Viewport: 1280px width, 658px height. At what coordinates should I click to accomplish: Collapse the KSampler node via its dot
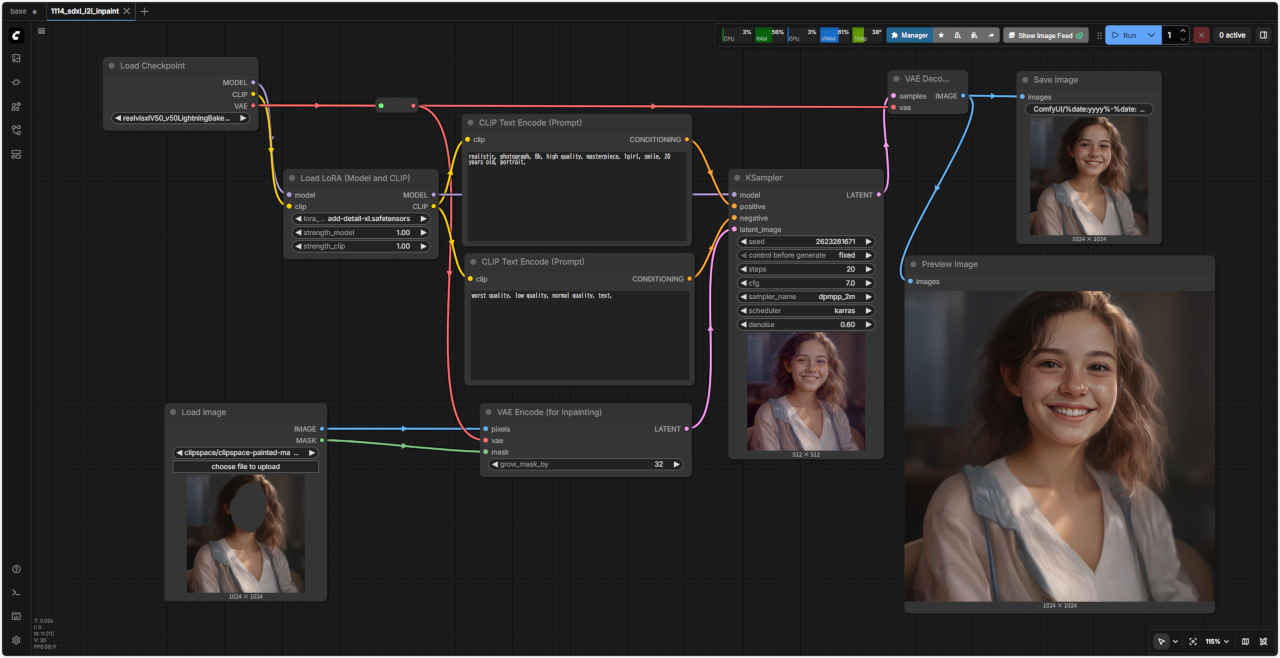[737, 178]
